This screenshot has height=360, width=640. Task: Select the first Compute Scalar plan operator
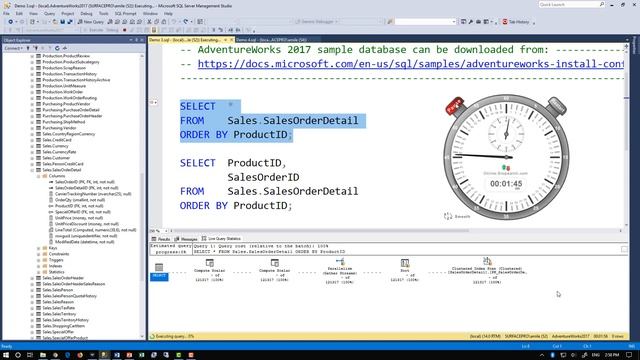point(209,270)
